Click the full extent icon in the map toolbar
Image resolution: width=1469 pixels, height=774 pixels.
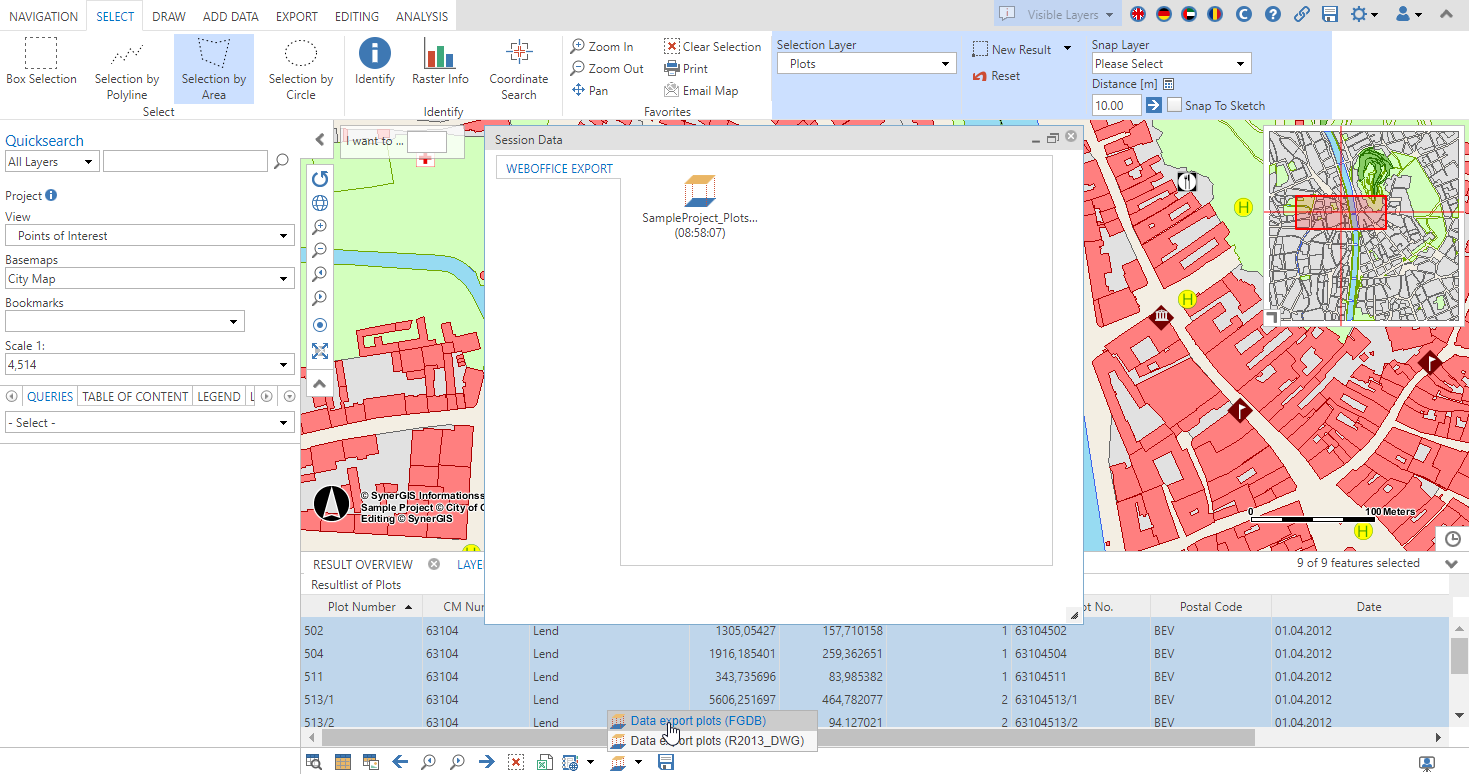point(319,350)
